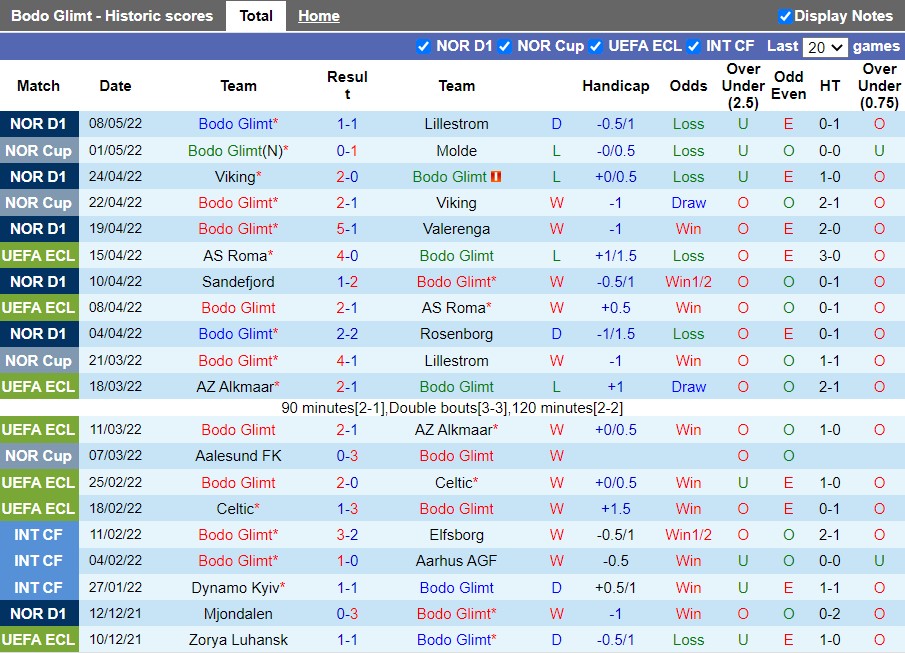Image resolution: width=905 pixels, height=653 pixels.
Task: Open the Lillestrom team link from 08/05/22
Action: coord(456,124)
